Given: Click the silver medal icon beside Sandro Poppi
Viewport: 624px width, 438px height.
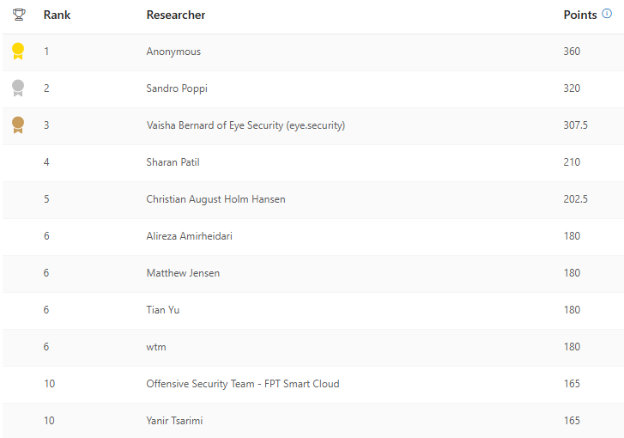Looking at the screenshot, I should 18,88.
